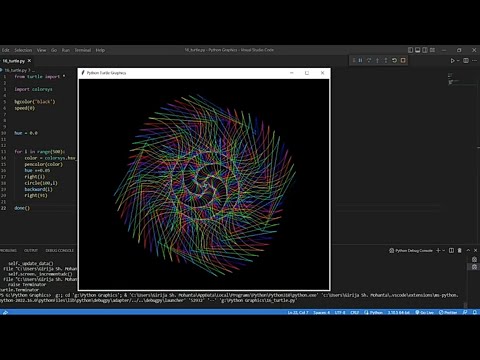Click the turtle feather icon in title bar
This screenshot has height=360, width=480.
coord(83,73)
